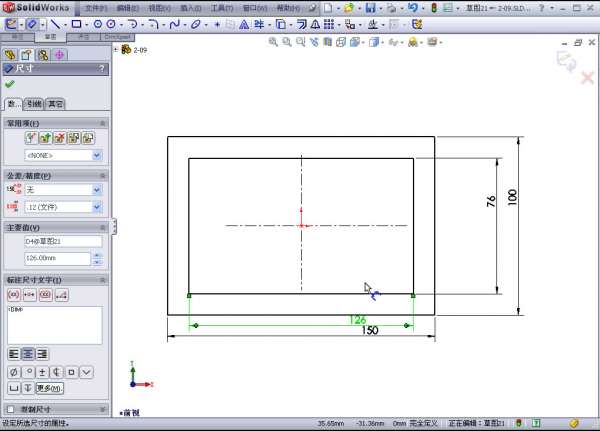600x431 pixels.
Task: Open the 工具 menu
Action: coord(220,8)
